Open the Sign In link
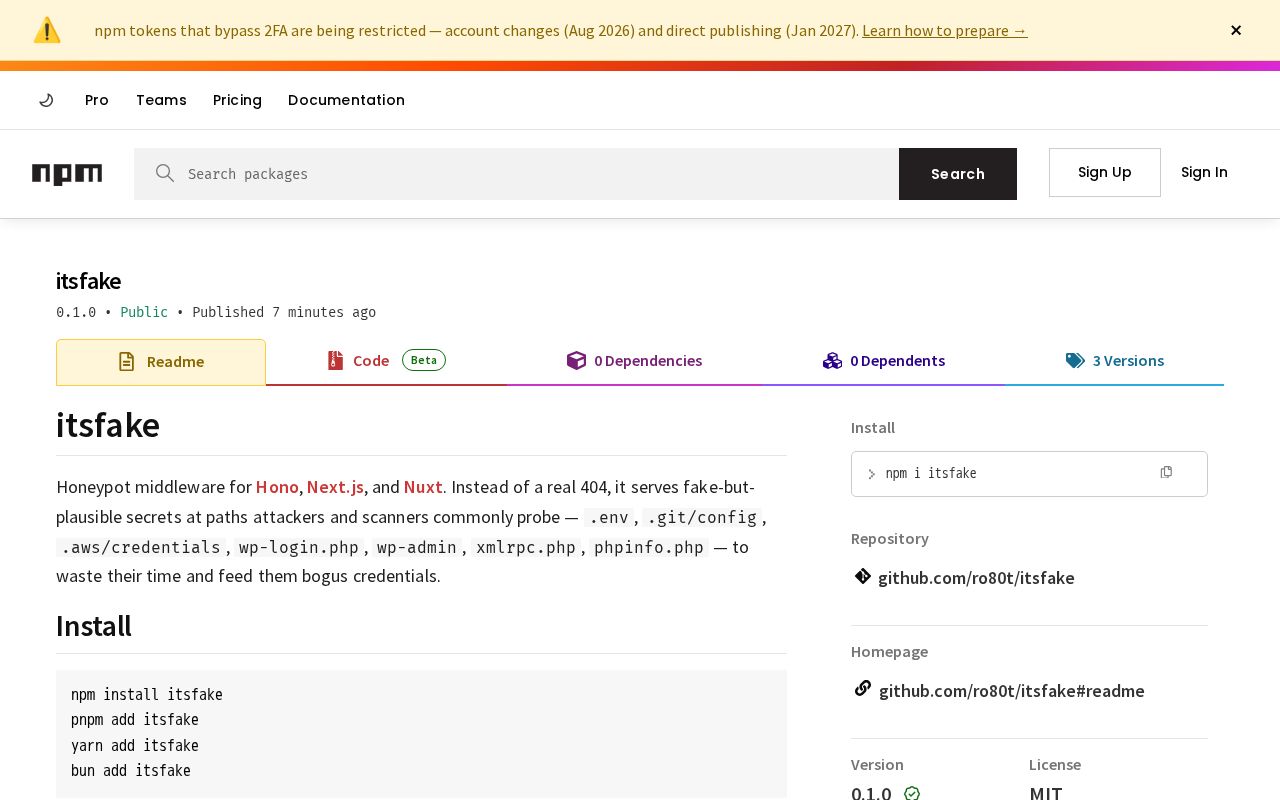 1204,172
